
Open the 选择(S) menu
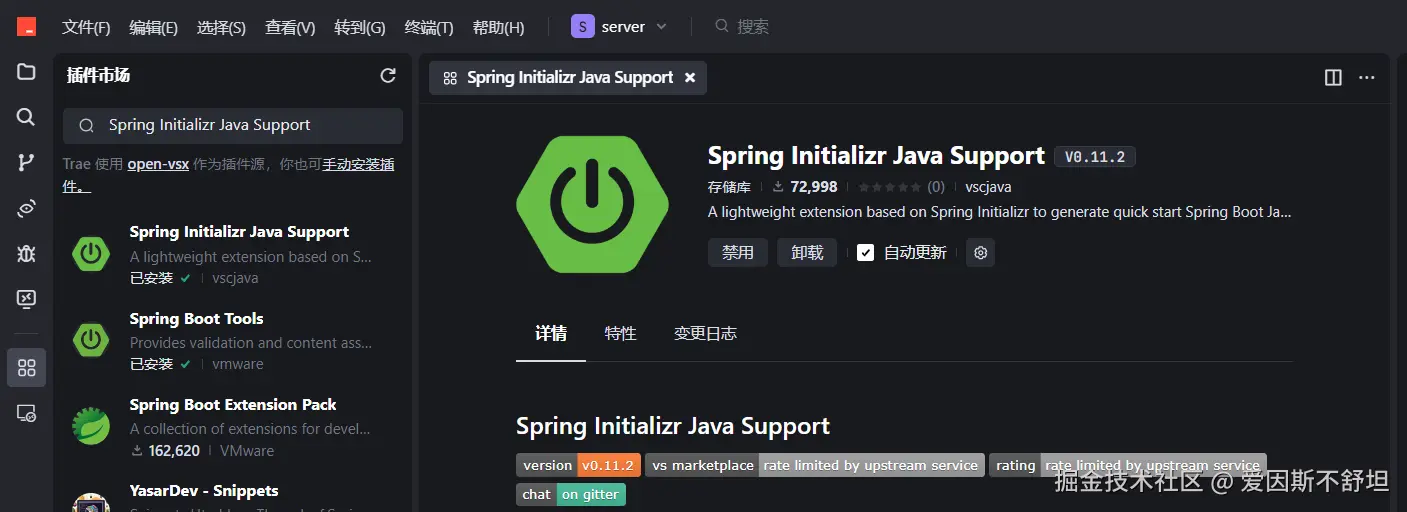[222, 27]
